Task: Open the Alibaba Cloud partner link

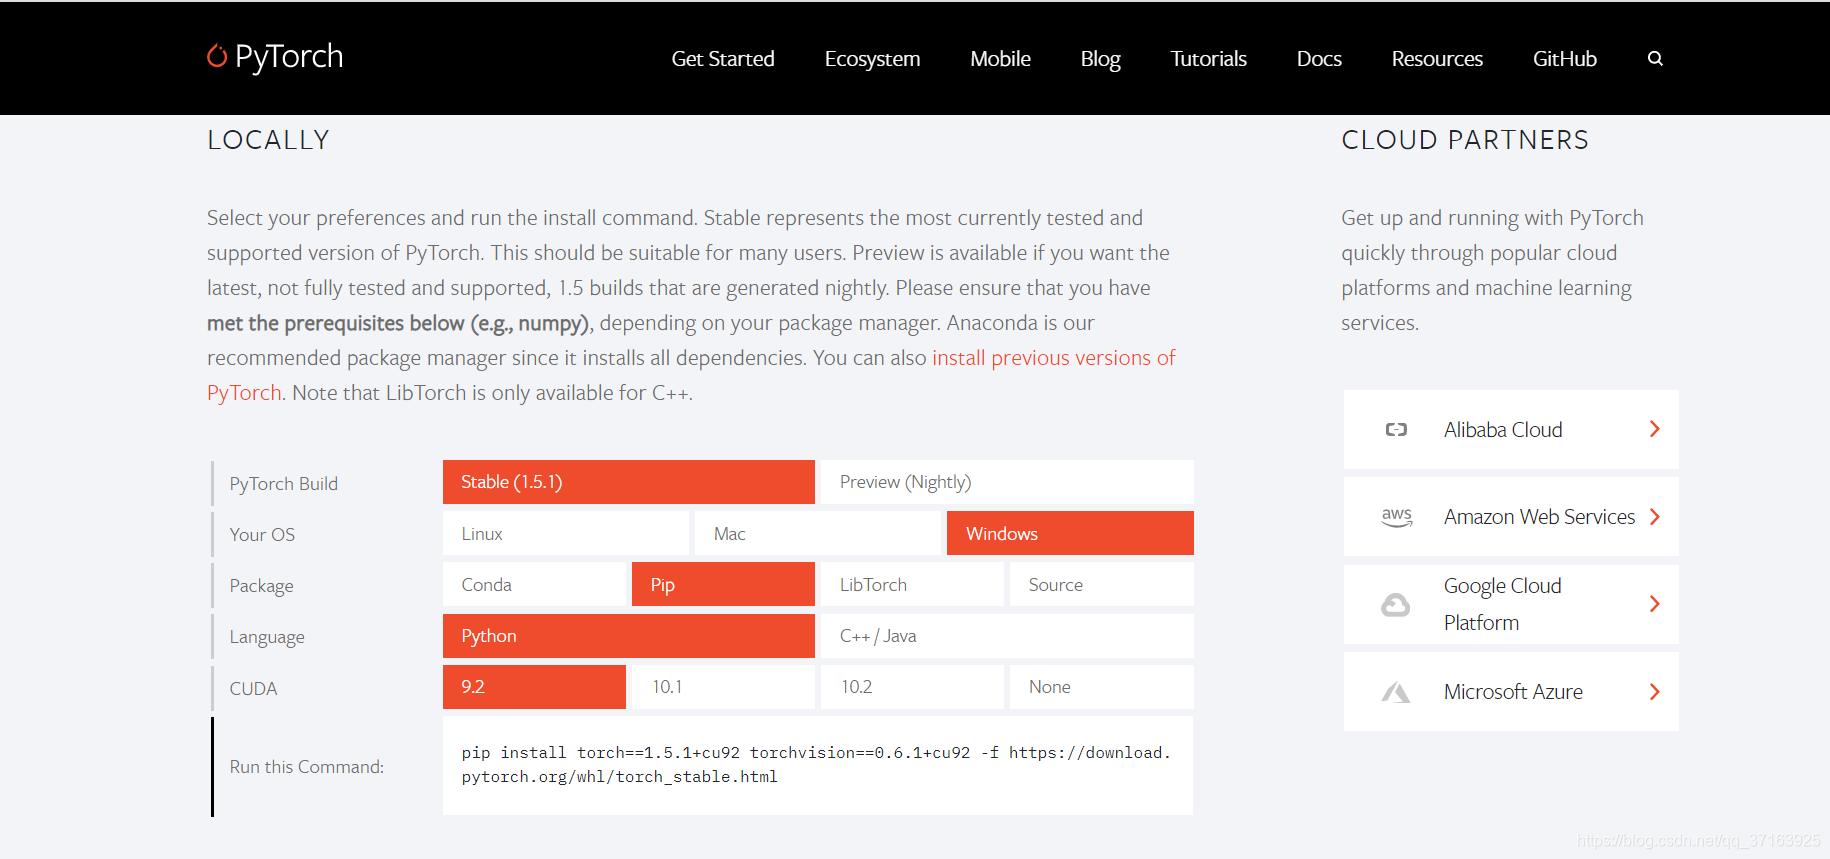Action: (1511, 429)
